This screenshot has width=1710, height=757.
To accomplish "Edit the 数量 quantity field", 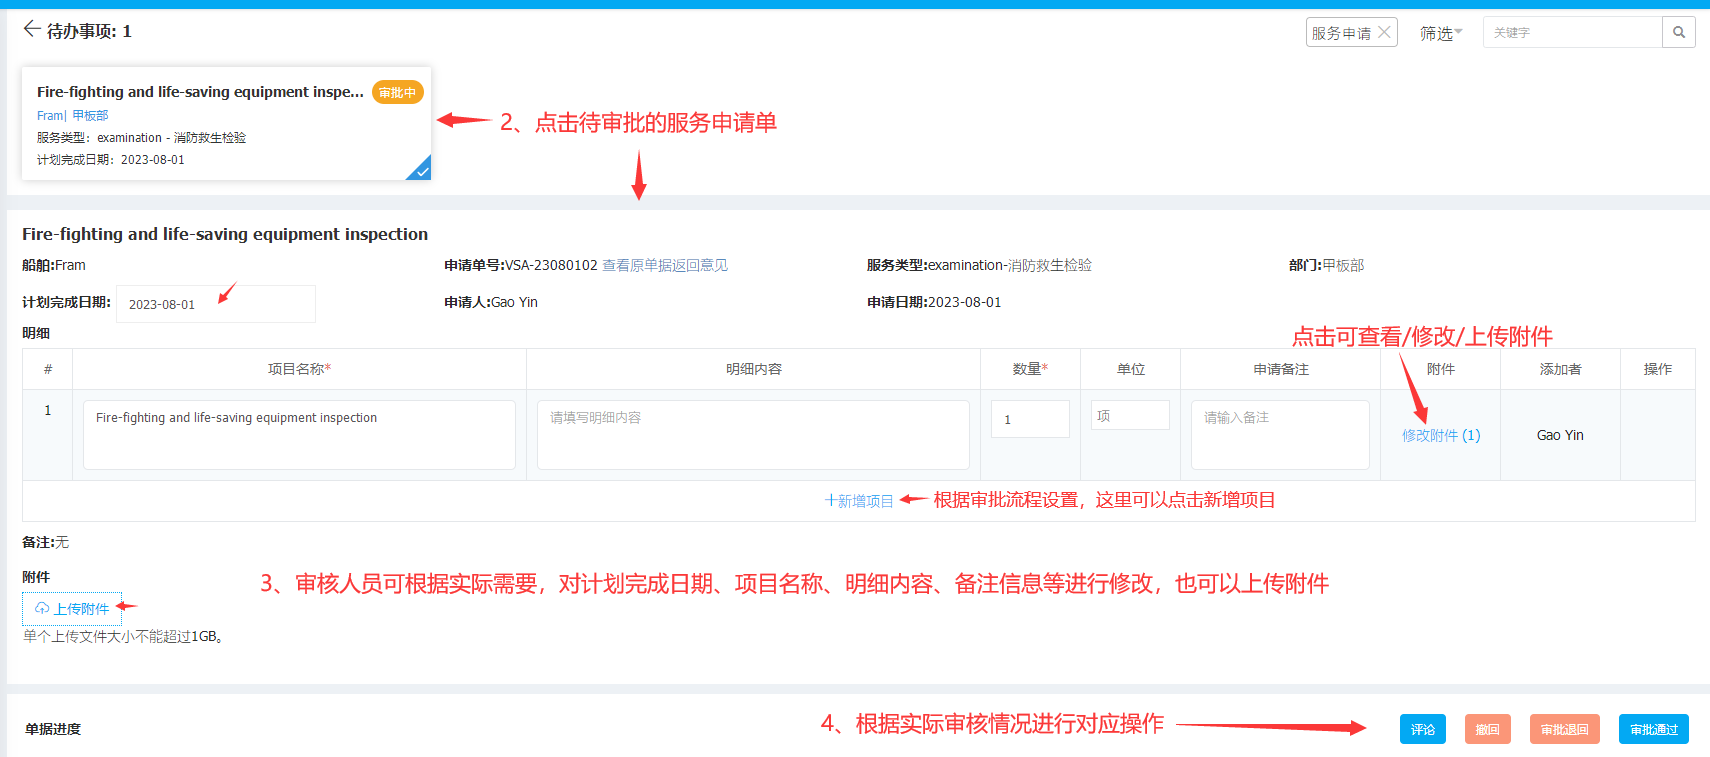I will tap(1030, 419).
